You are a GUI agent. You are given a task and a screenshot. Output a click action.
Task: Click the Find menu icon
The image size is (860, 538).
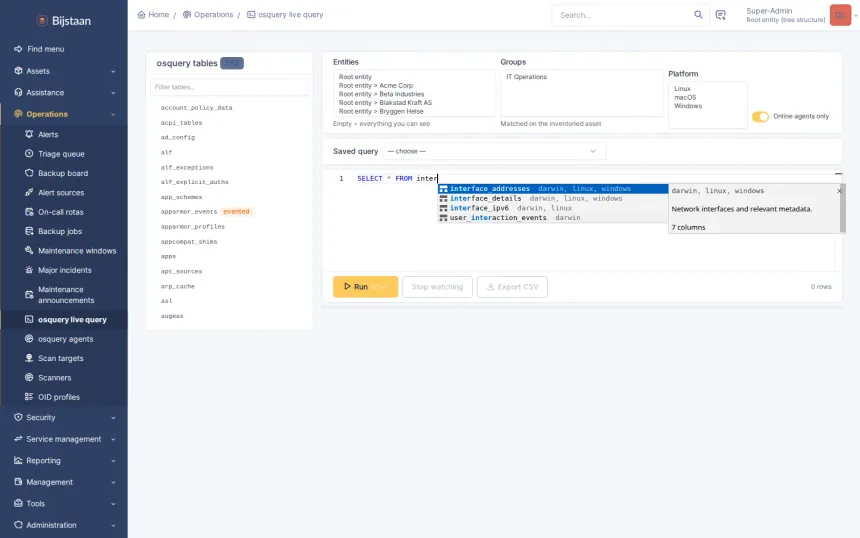pyautogui.click(x=18, y=49)
